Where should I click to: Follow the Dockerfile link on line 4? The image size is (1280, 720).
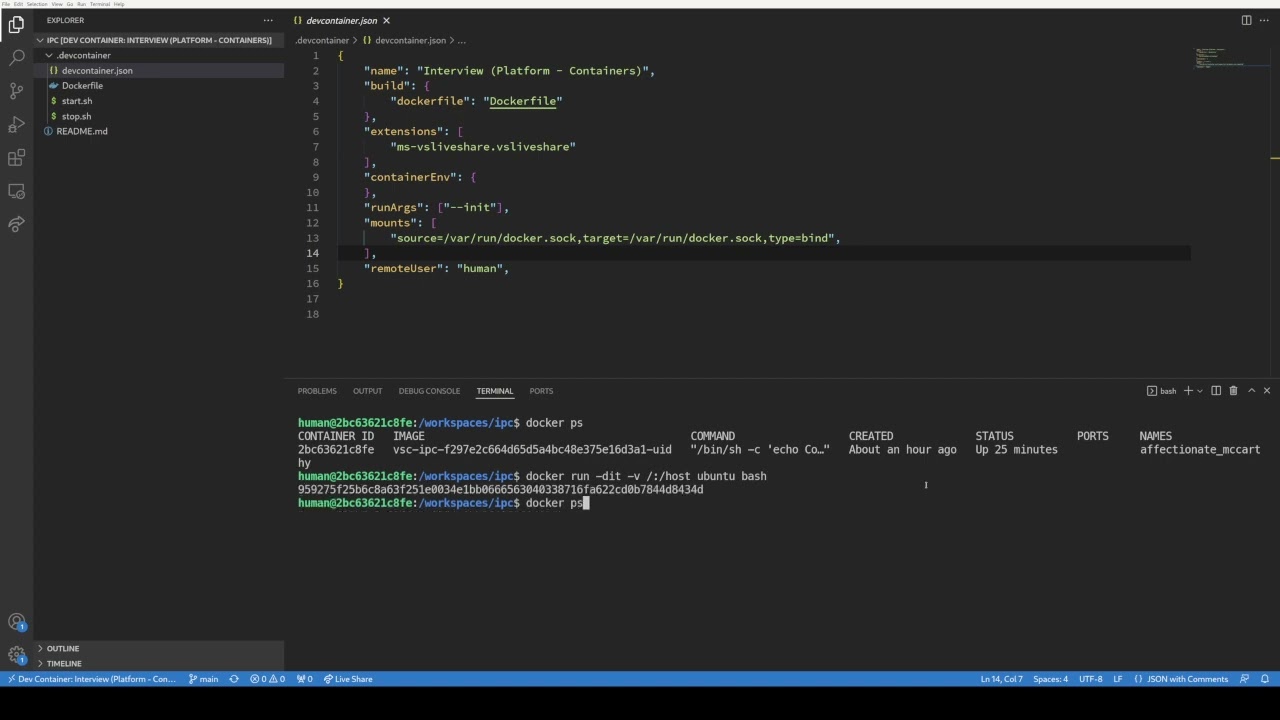[x=522, y=101]
